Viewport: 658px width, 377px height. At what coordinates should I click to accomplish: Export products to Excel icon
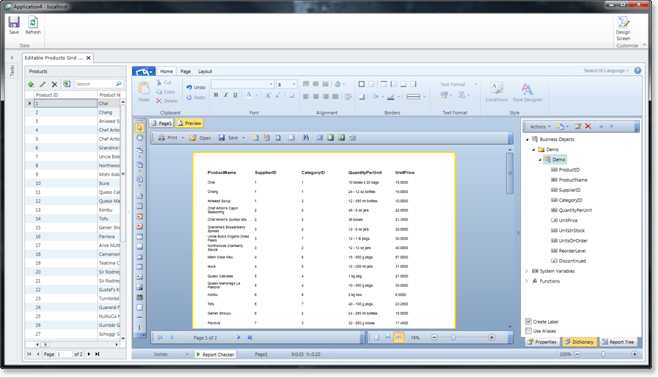pos(67,84)
